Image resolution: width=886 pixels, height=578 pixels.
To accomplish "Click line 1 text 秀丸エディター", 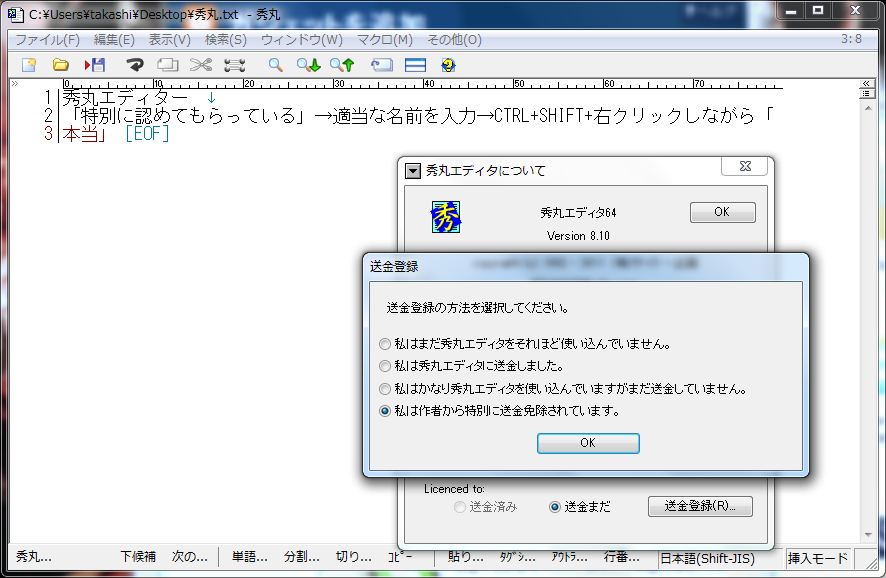I will (x=124, y=98).
